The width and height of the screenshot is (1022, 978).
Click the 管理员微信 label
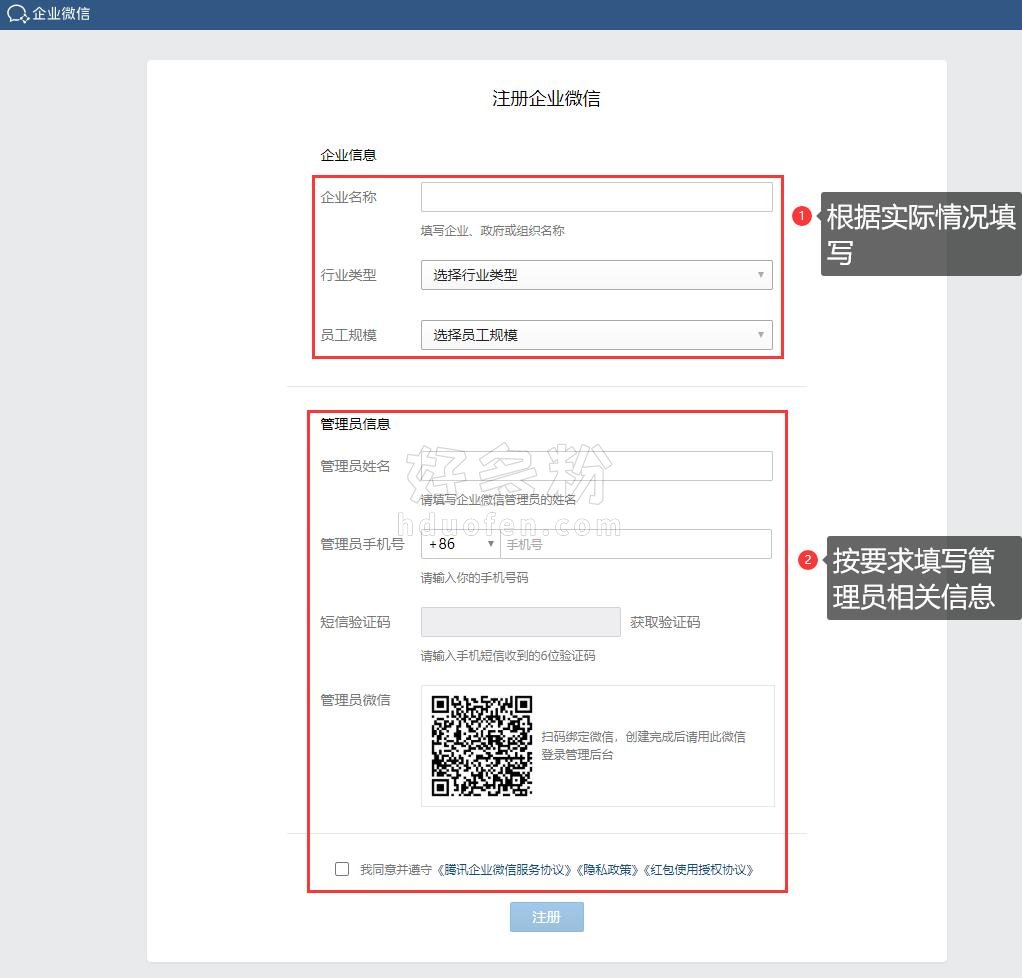[355, 700]
